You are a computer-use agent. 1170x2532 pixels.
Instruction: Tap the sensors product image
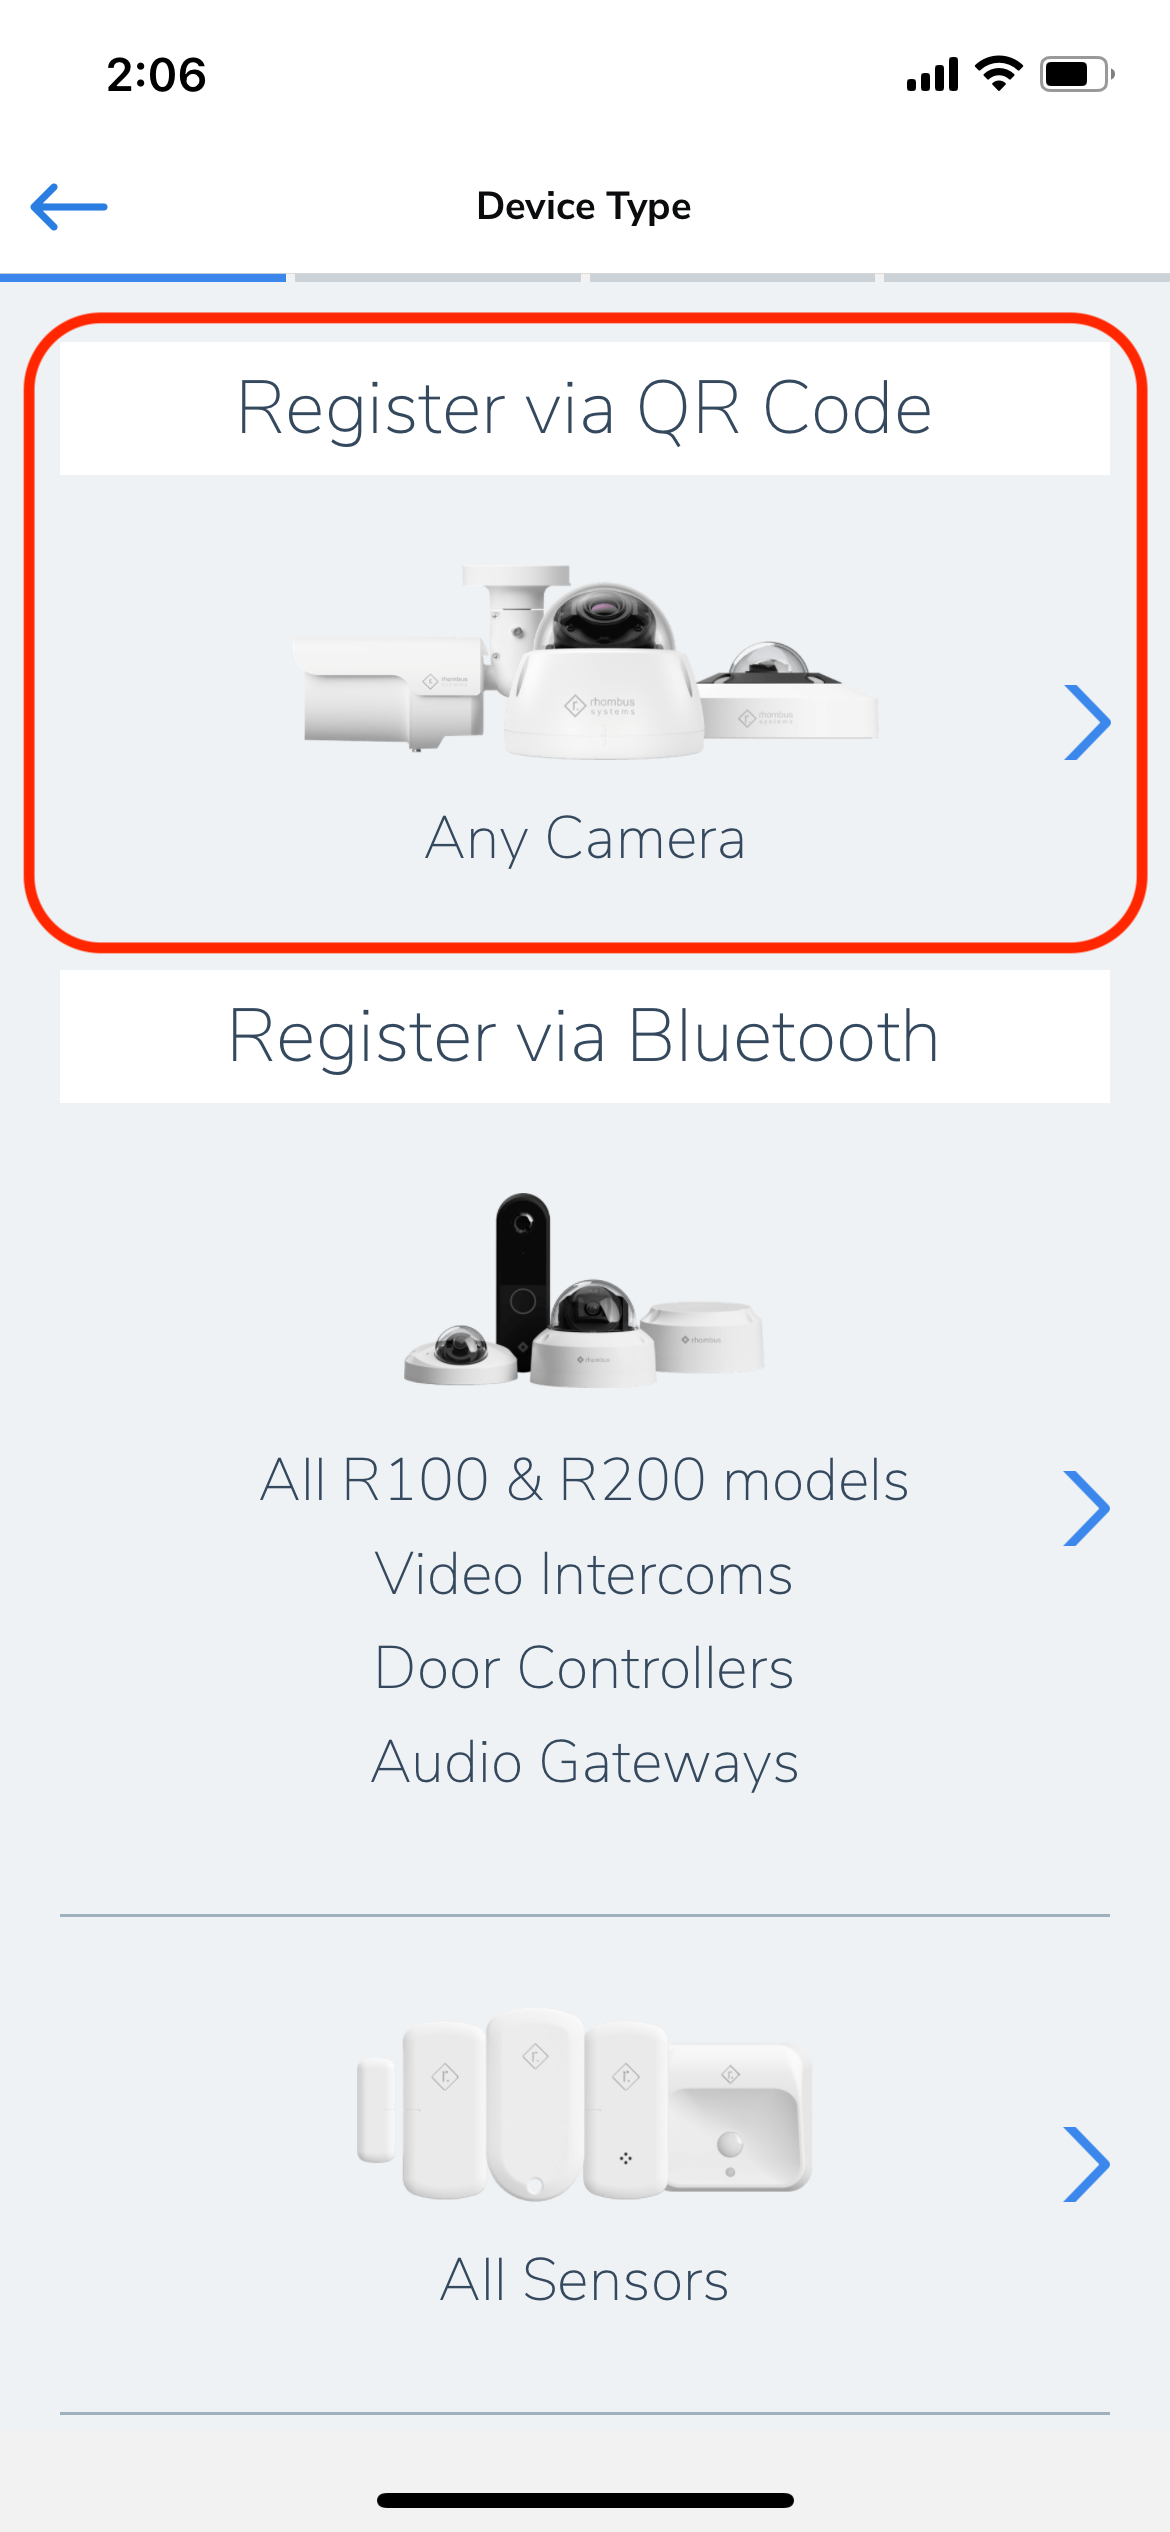585,2104
